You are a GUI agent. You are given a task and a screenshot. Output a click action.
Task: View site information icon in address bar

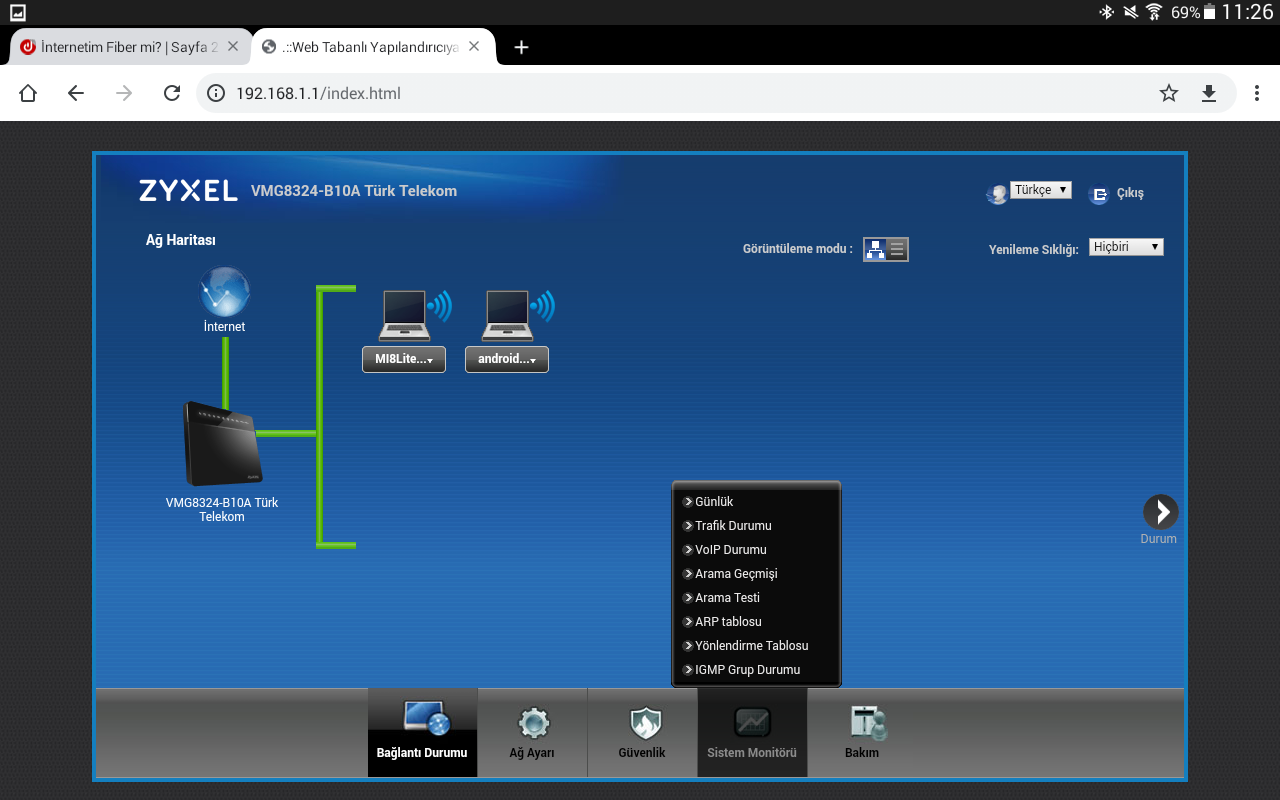point(216,93)
